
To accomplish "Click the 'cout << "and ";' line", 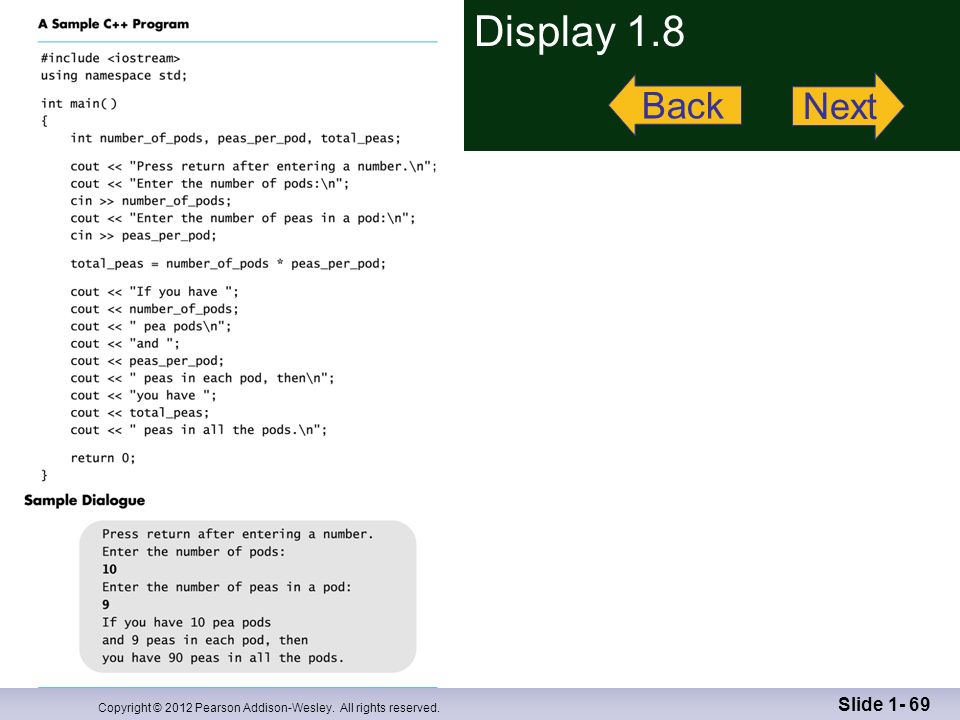I will pyautogui.click(x=125, y=343).
